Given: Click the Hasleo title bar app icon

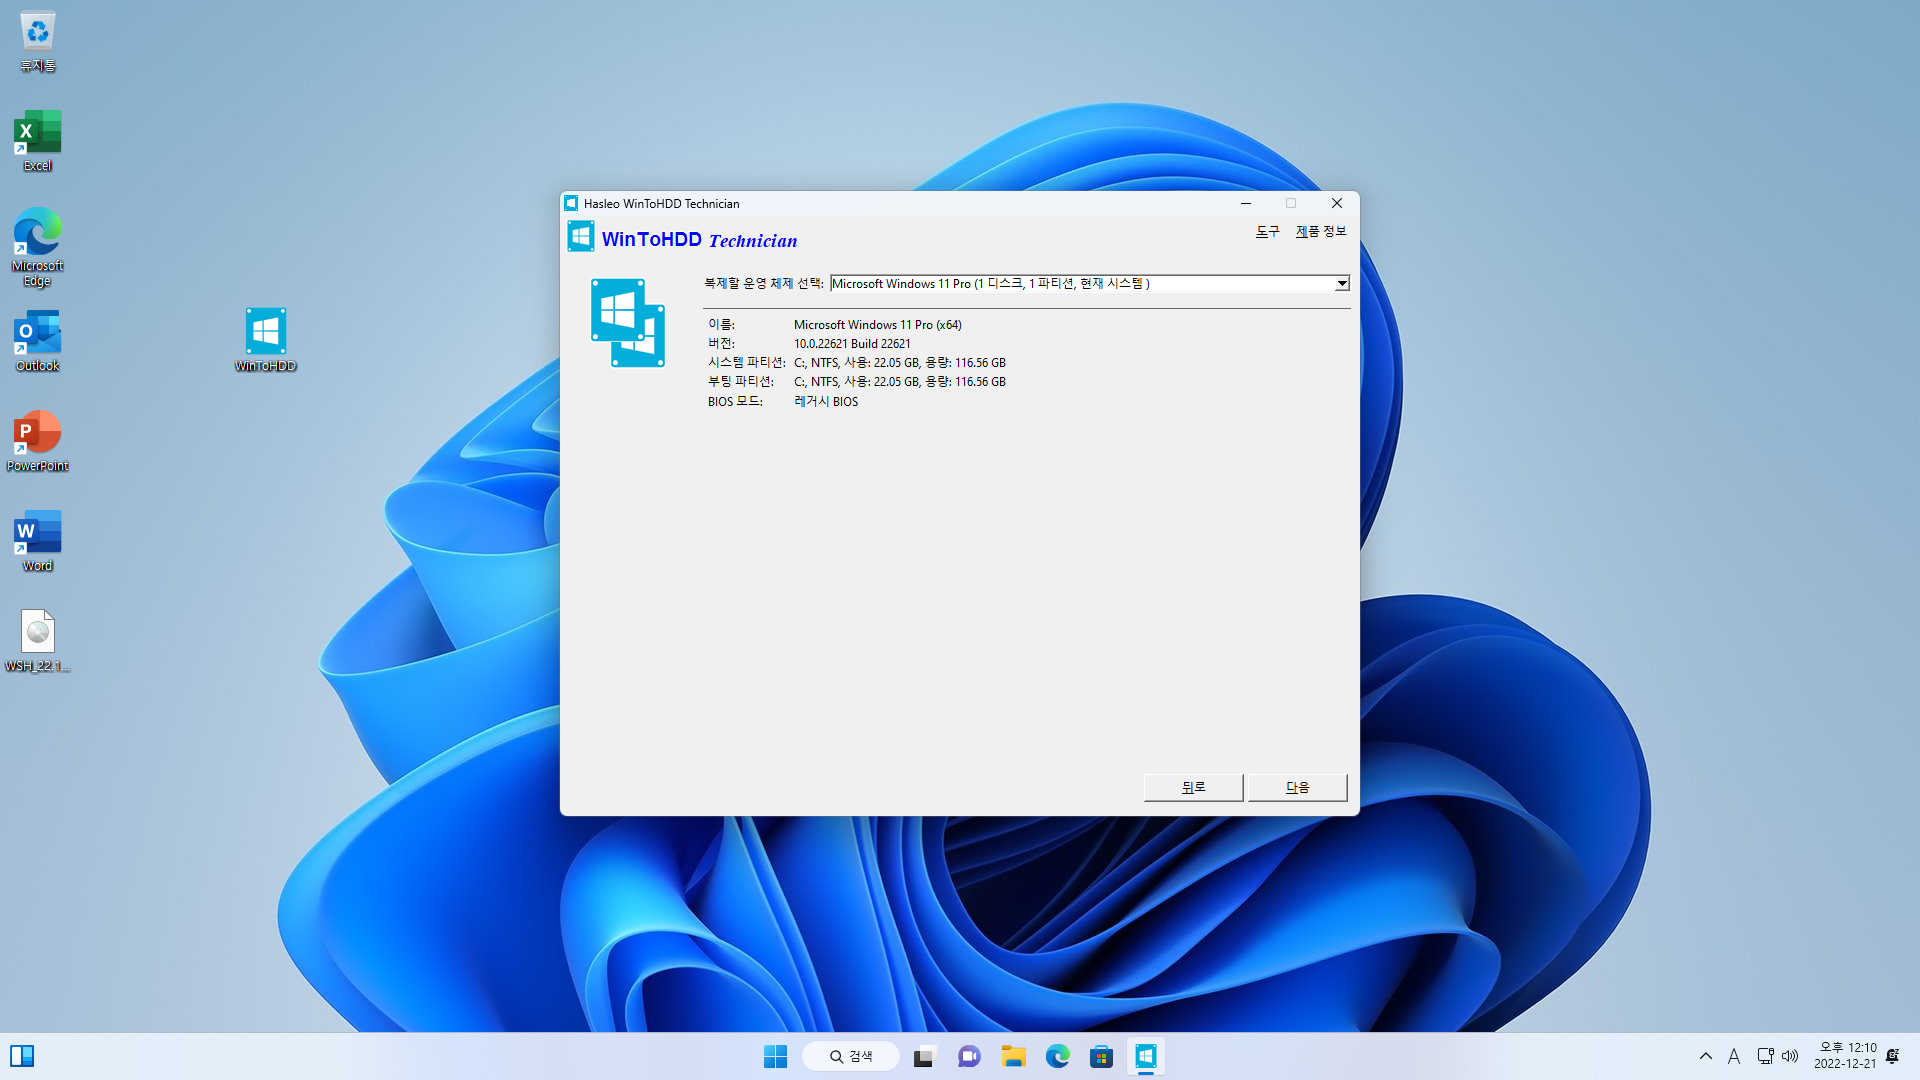Looking at the screenshot, I should click(571, 203).
